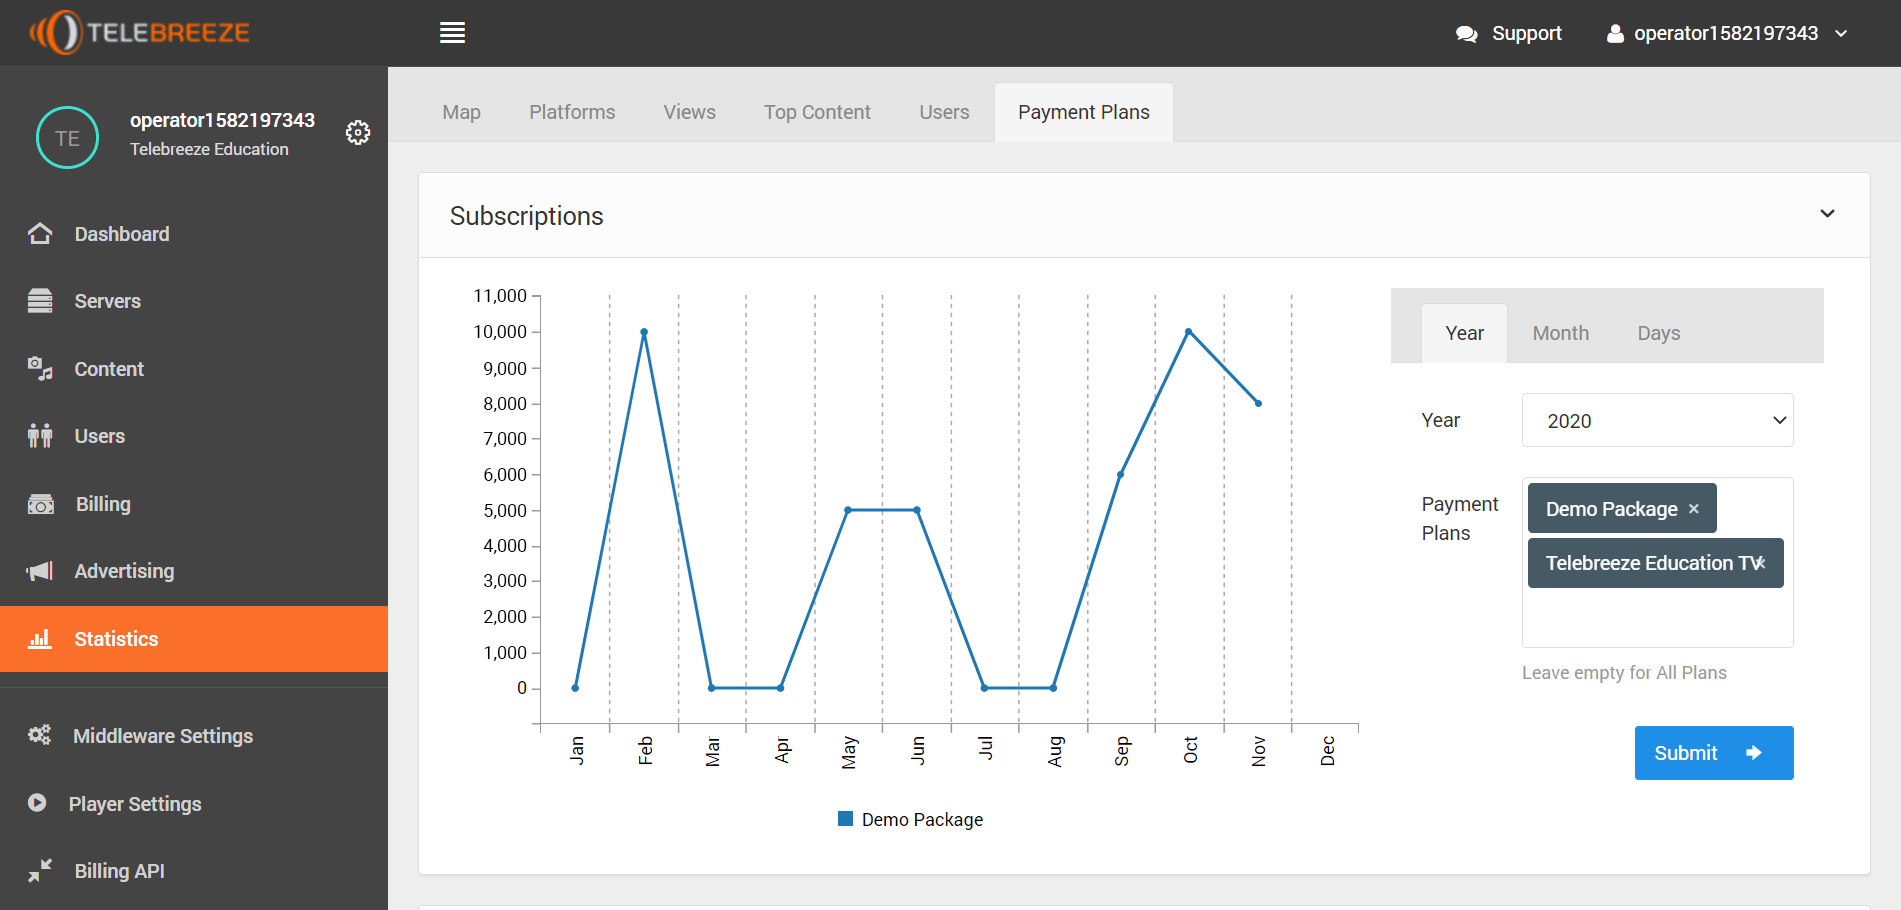
Task: Click the Telebreeze logo
Action: (x=140, y=33)
